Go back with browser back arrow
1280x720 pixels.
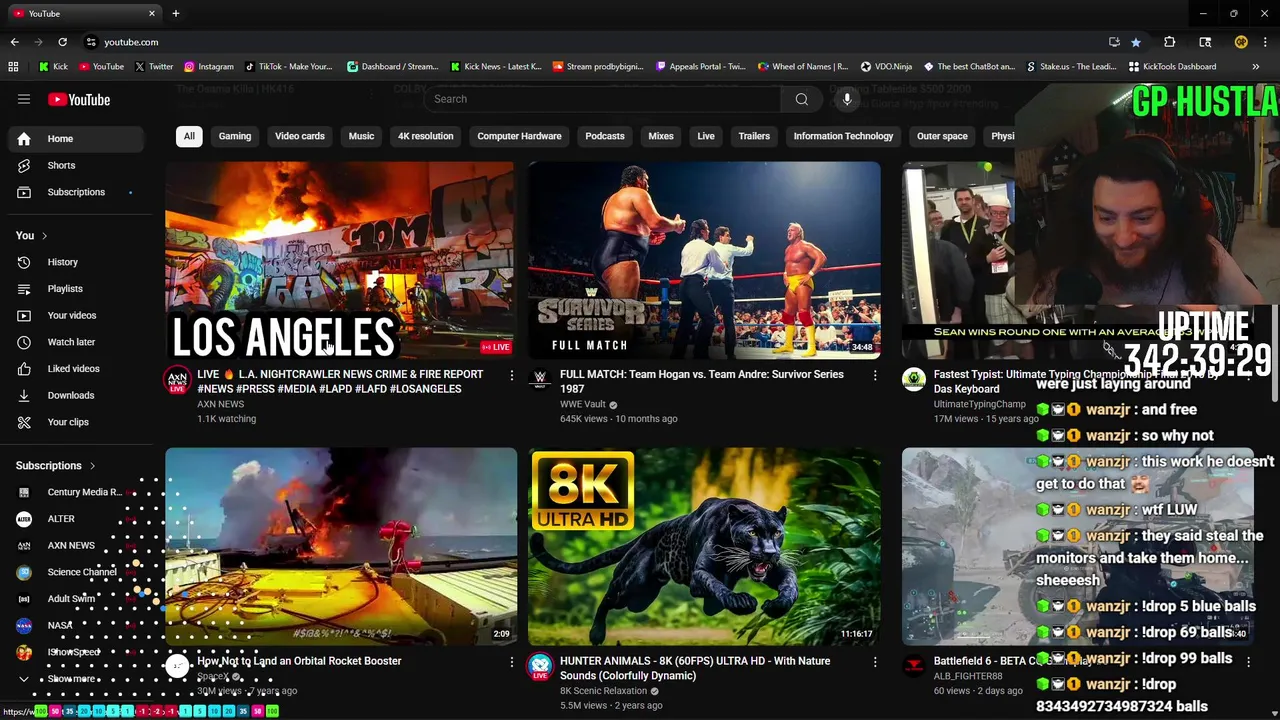tap(14, 42)
